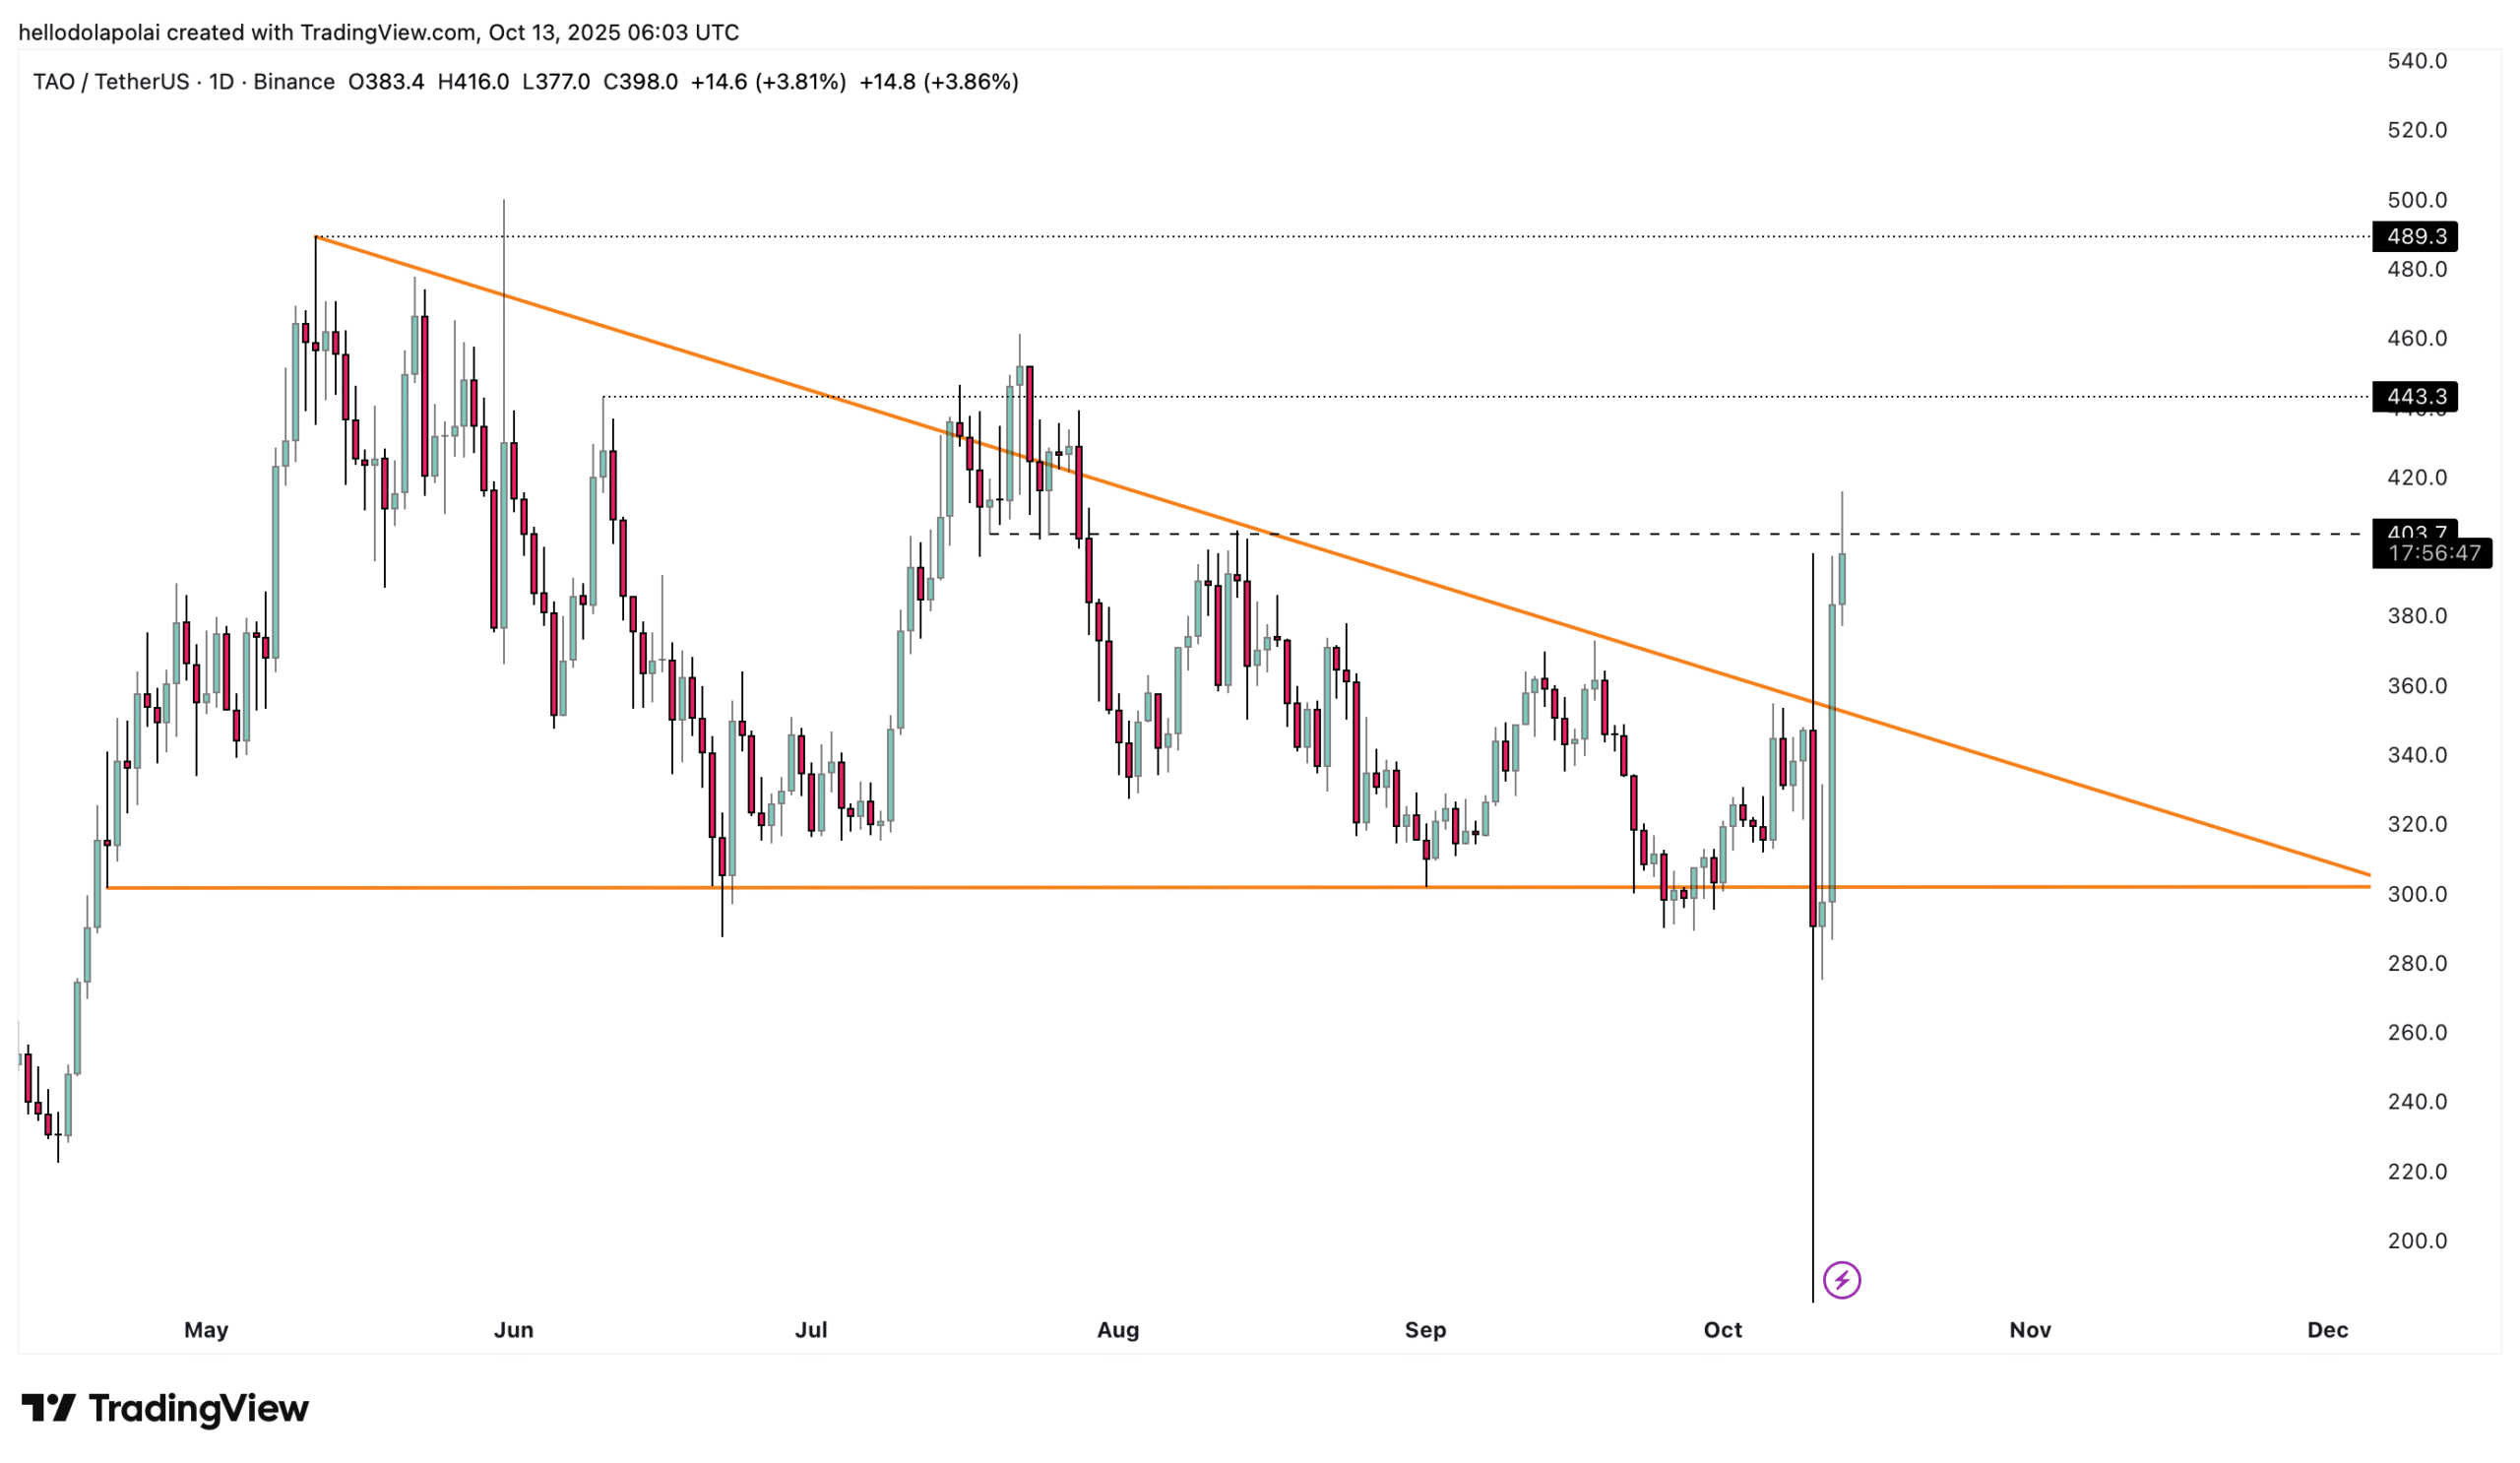Click the dashed horizontal line at 403.7
The width and height of the screenshot is (2520, 1463).
point(2100,534)
